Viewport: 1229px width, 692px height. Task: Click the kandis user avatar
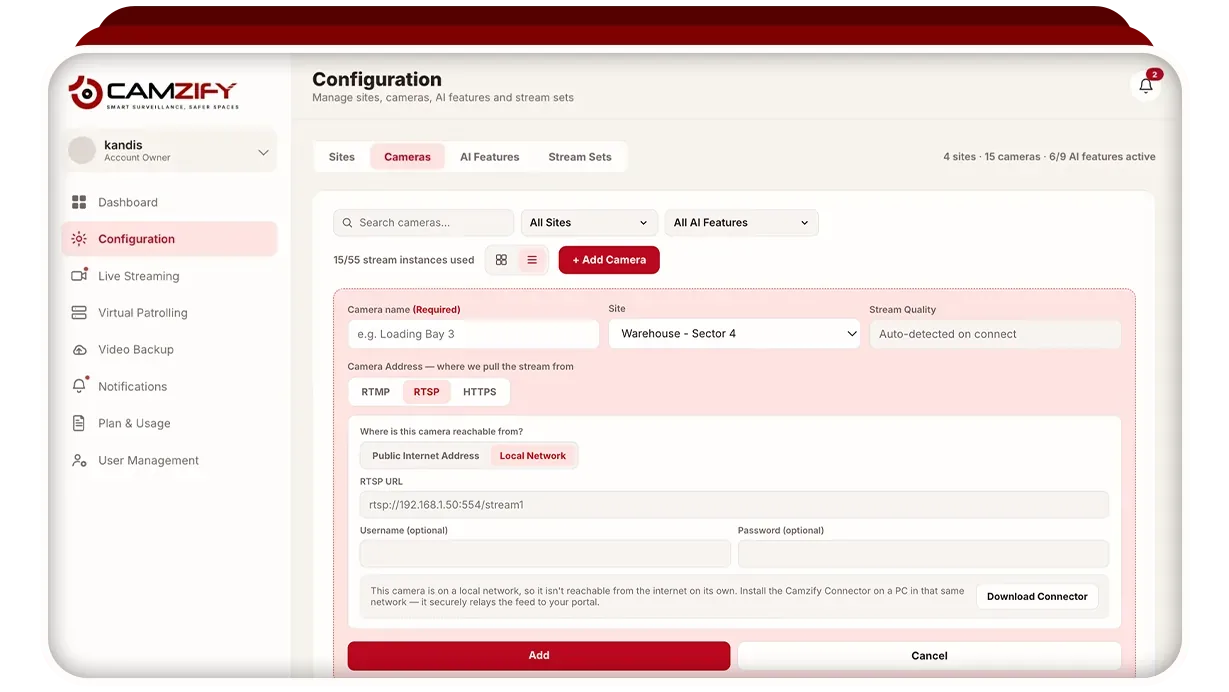pyautogui.click(x=82, y=151)
